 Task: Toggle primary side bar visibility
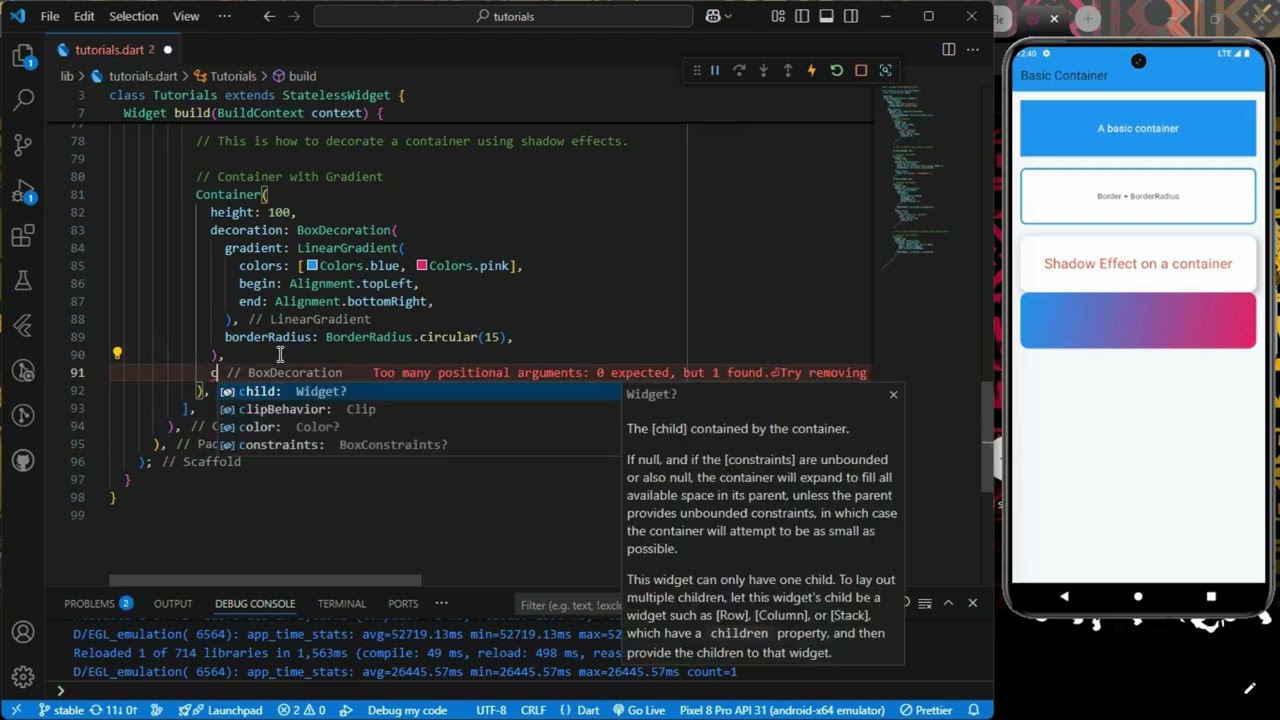(802, 16)
